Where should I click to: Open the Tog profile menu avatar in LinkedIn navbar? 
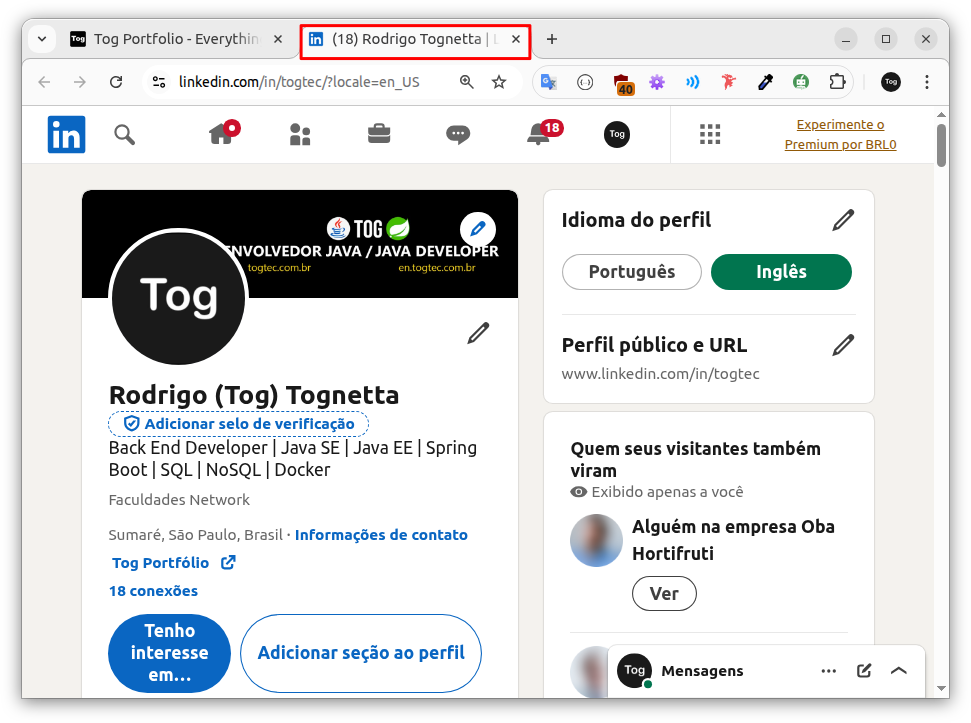(x=617, y=134)
